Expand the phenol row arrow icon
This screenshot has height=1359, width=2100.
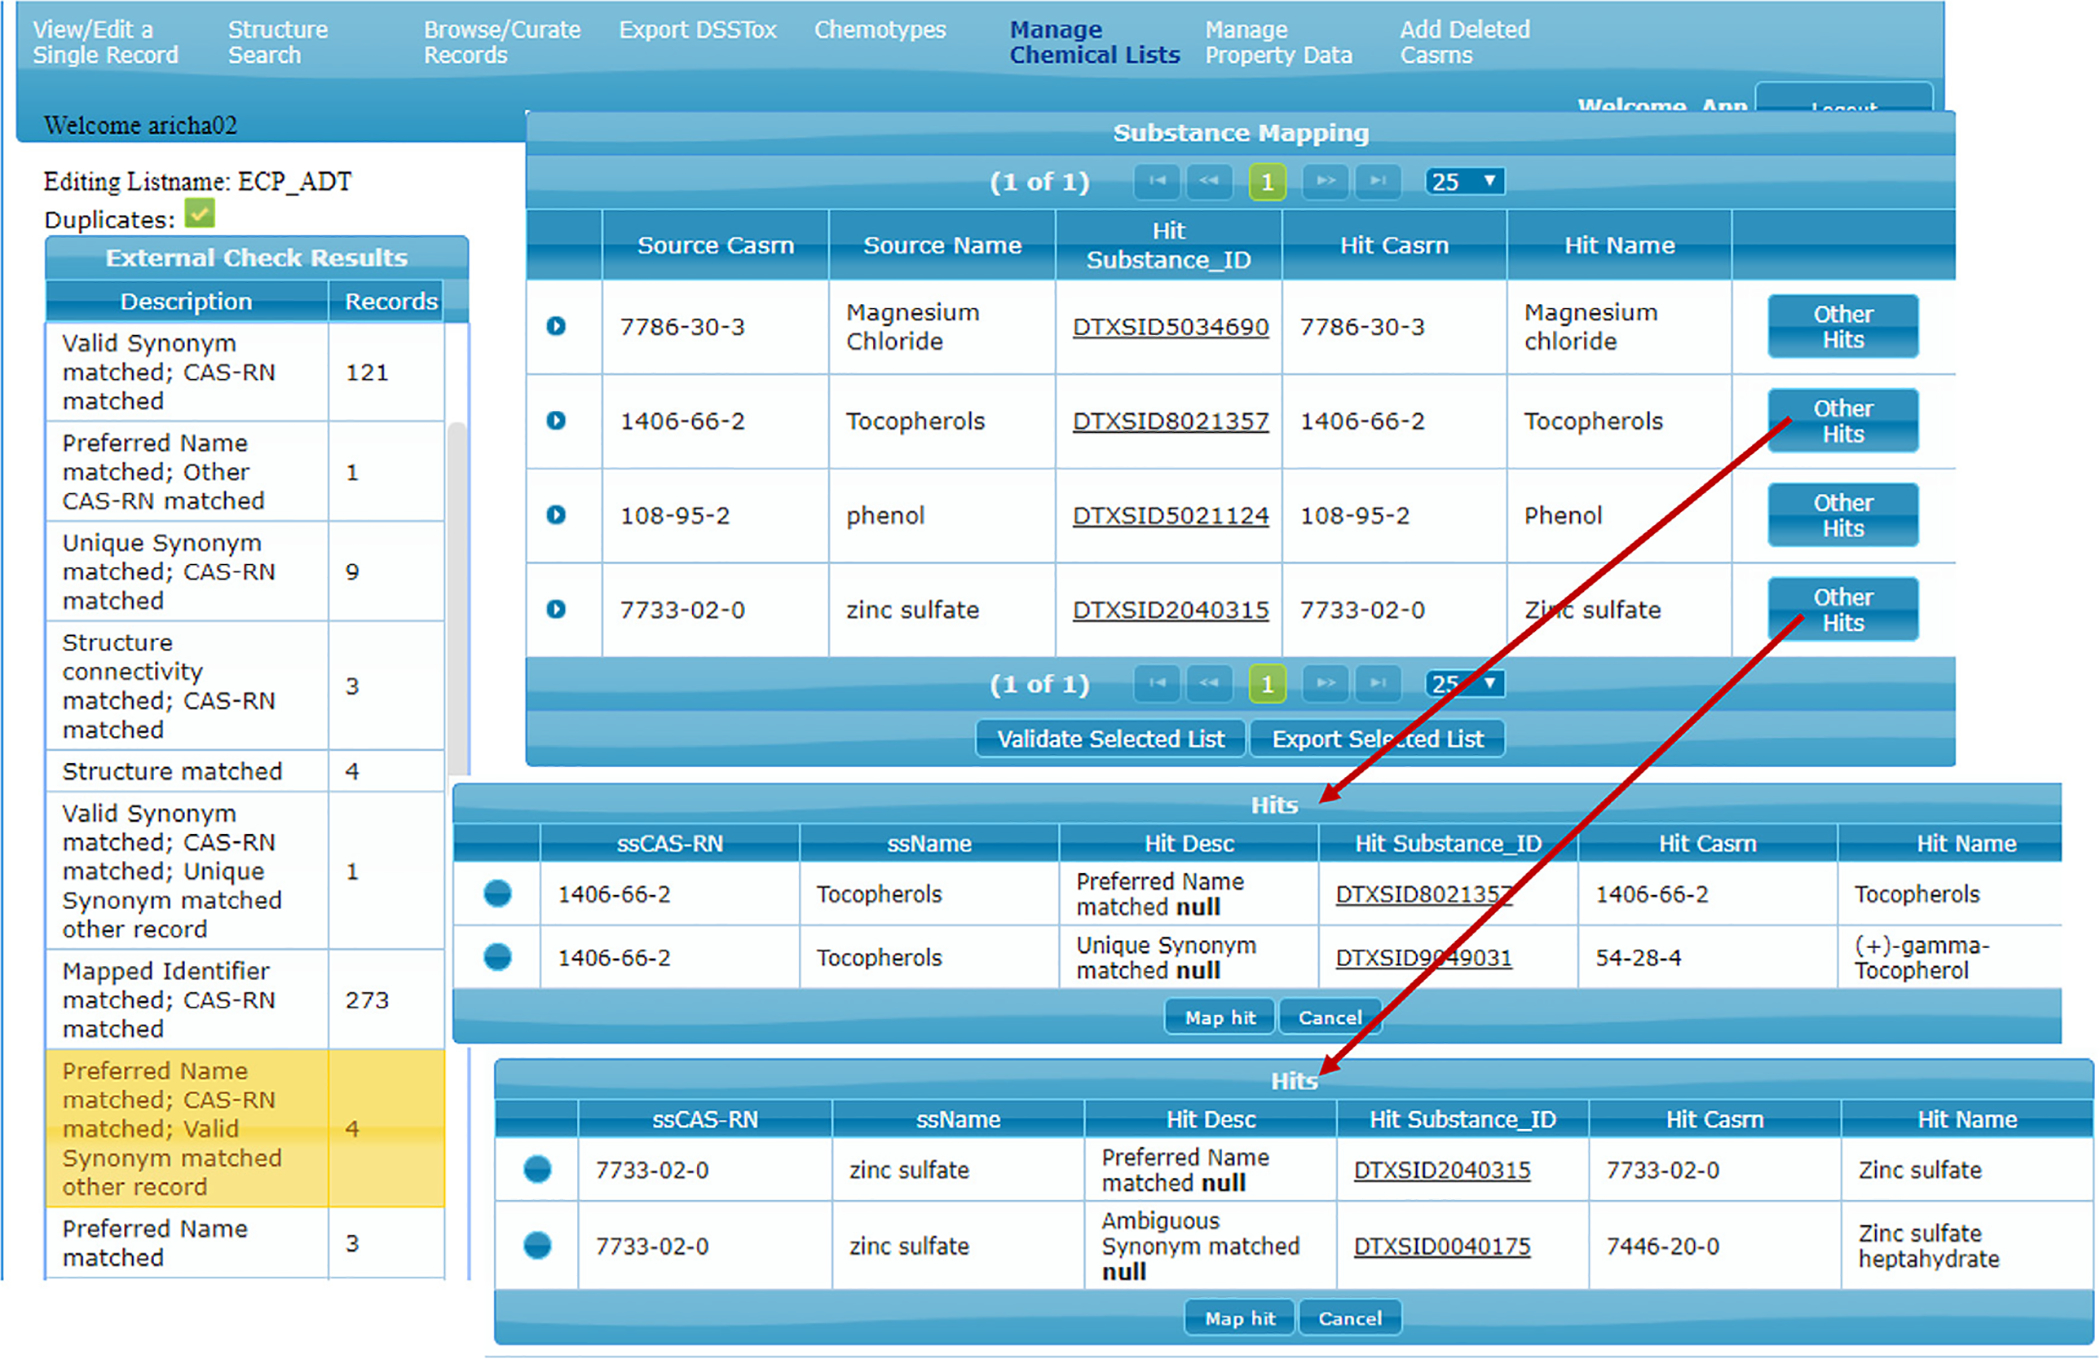(x=556, y=515)
